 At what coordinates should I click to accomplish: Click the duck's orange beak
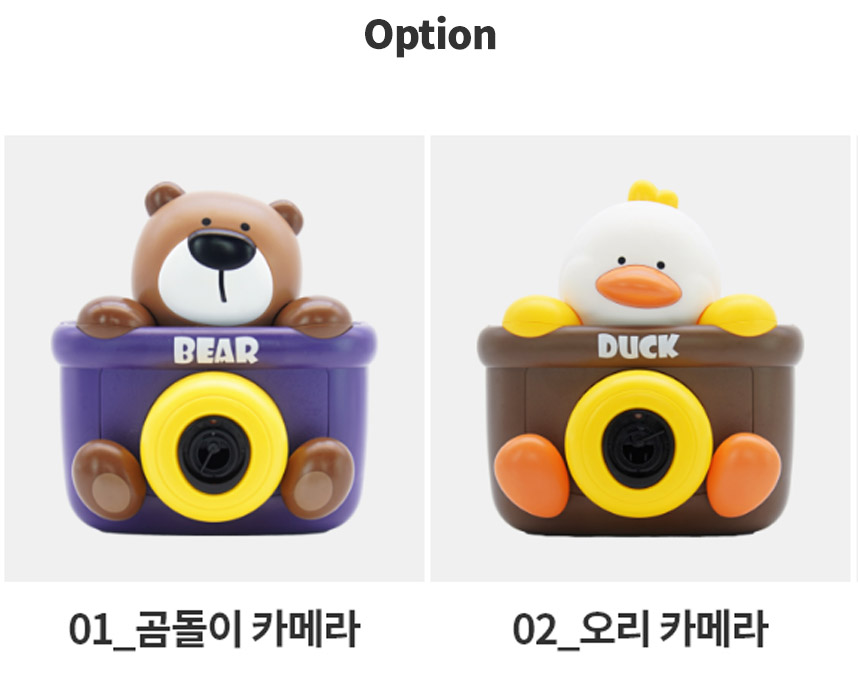point(638,286)
